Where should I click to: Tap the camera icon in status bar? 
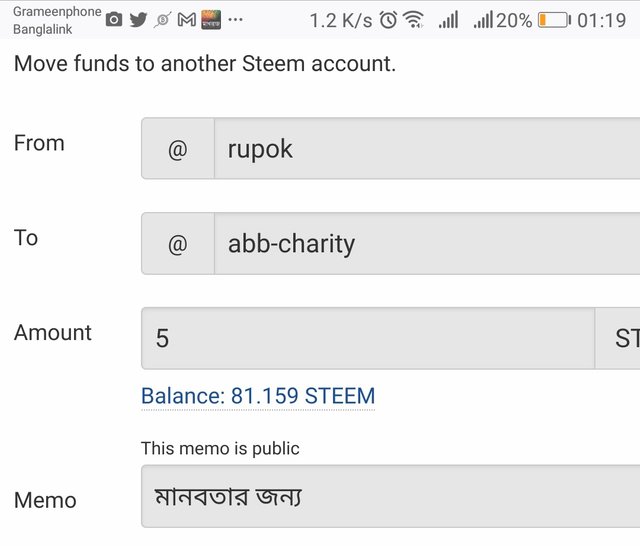pos(114,19)
